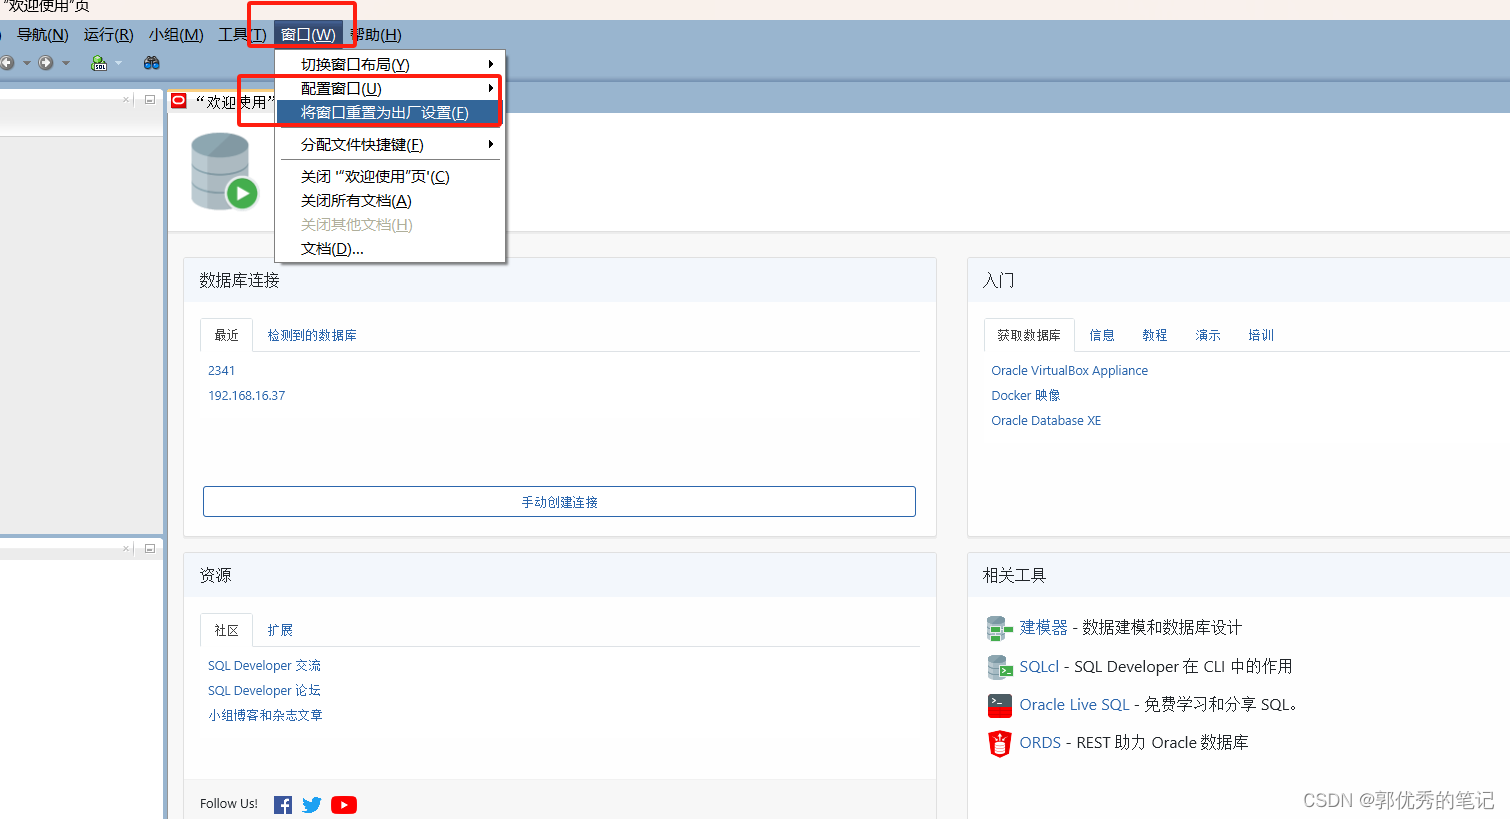Open the 工具(T) menu
The width and height of the screenshot is (1510, 819).
pyautogui.click(x=242, y=35)
